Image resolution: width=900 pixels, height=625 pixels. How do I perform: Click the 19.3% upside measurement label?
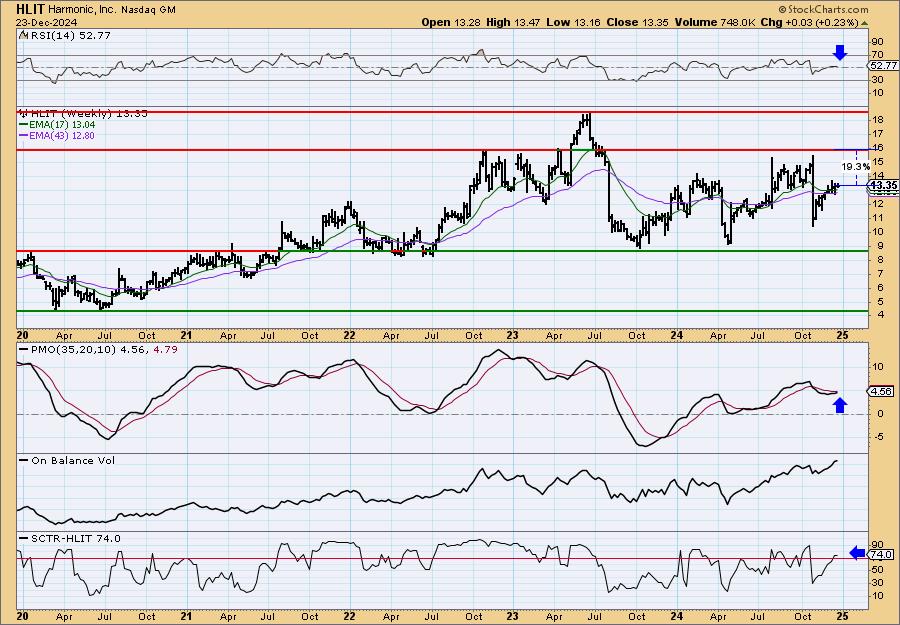point(855,166)
